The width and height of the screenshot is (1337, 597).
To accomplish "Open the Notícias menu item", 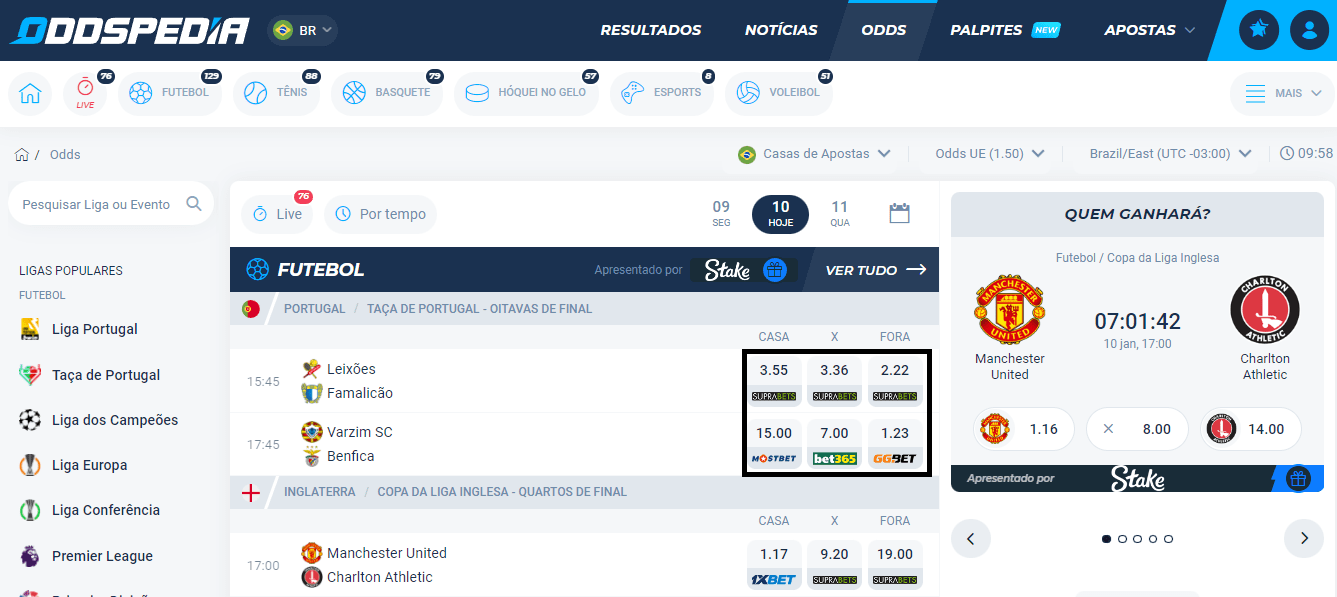I will click(x=781, y=30).
